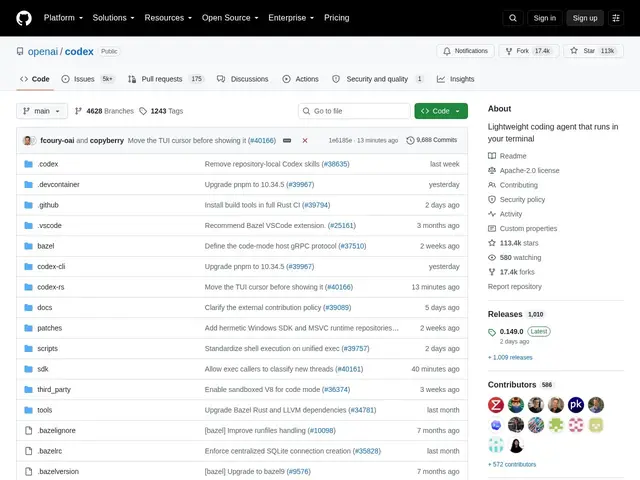The image size is (640, 480).
Task: Open the sdk folder
Action: point(43,369)
